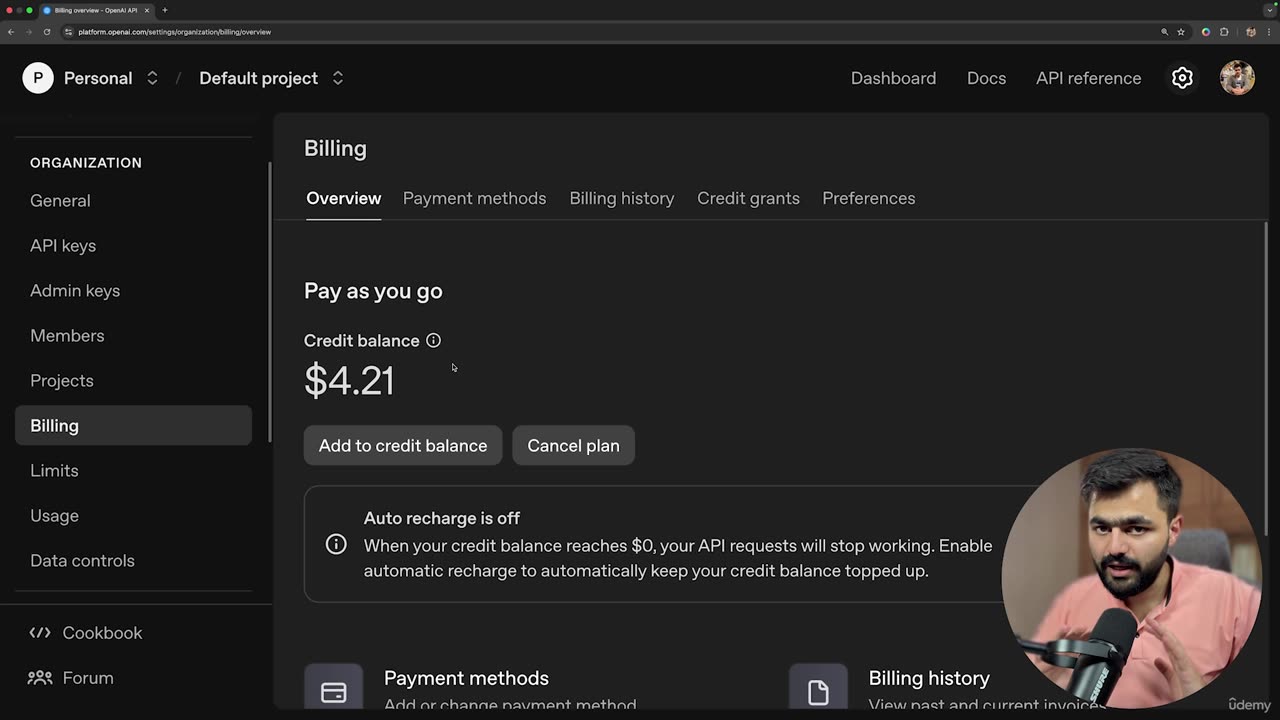Open the colorful ring browser extension
This screenshot has height=720, width=1280.
point(1206,32)
